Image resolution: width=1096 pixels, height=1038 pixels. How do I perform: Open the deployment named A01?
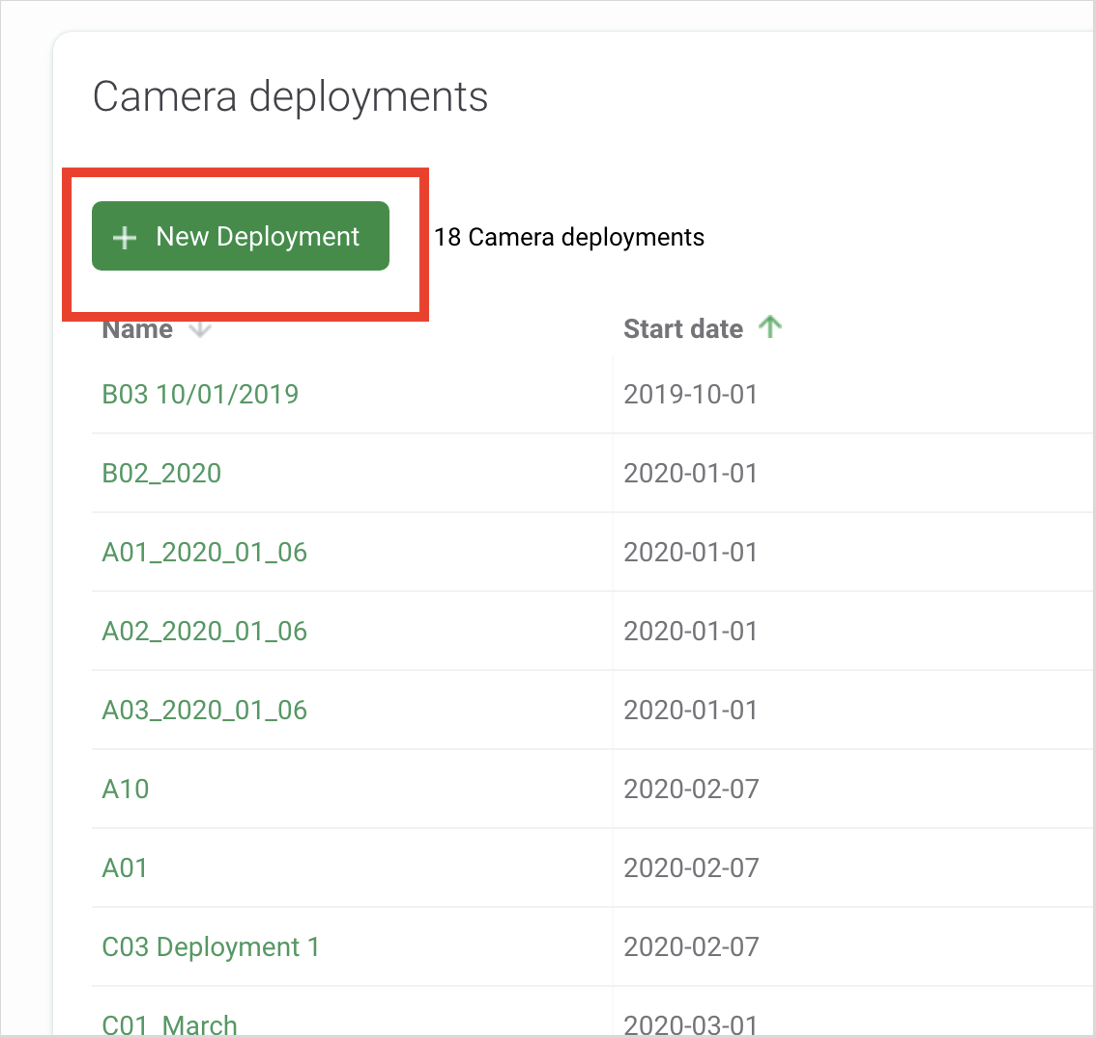[x=125, y=868]
